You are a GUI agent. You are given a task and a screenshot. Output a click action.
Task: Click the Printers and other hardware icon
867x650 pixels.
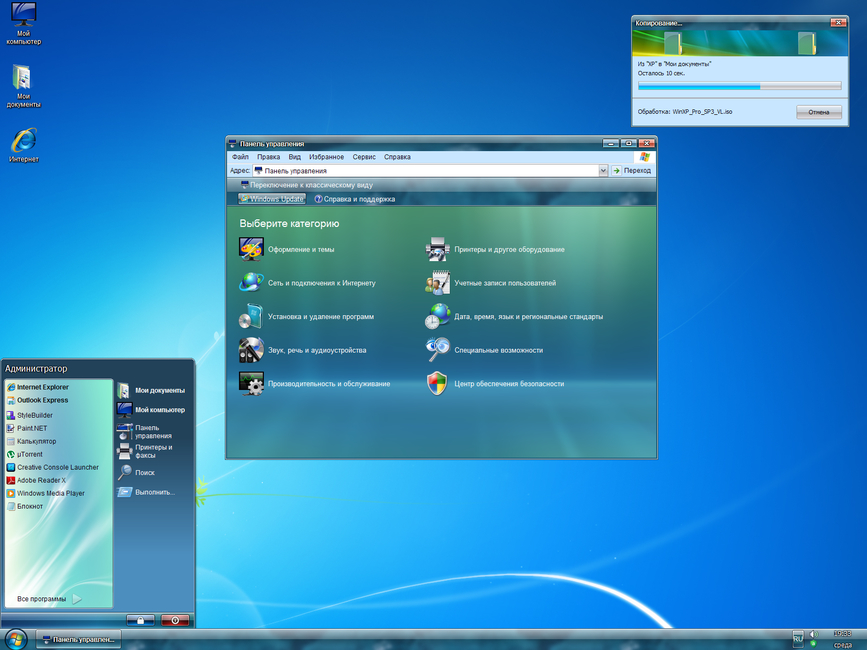pyautogui.click(x=437, y=249)
